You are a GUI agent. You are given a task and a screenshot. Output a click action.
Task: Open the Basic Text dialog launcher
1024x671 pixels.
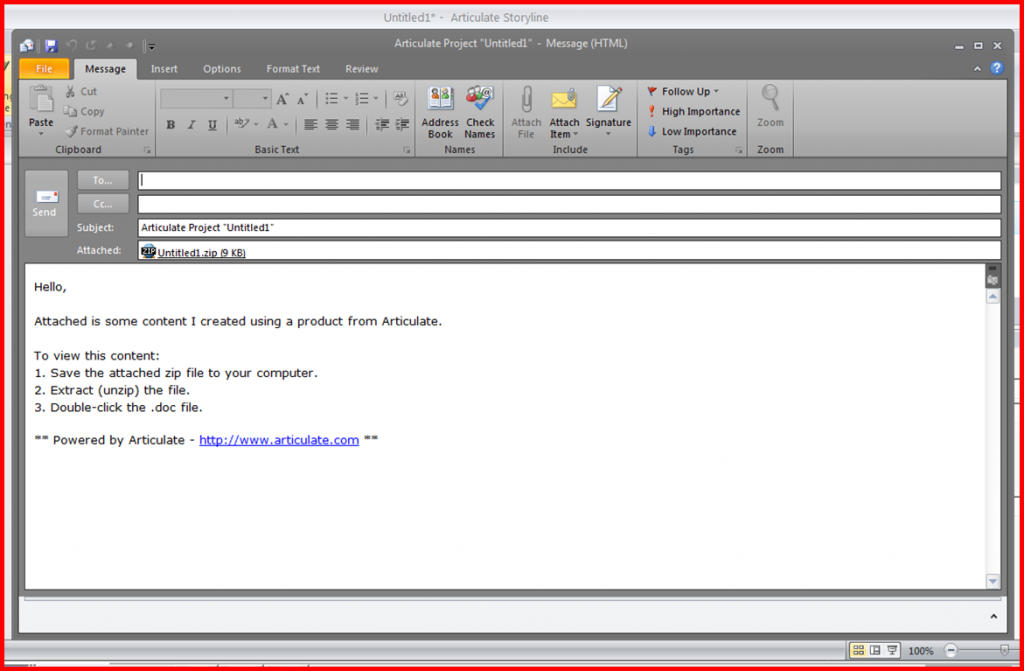point(407,150)
